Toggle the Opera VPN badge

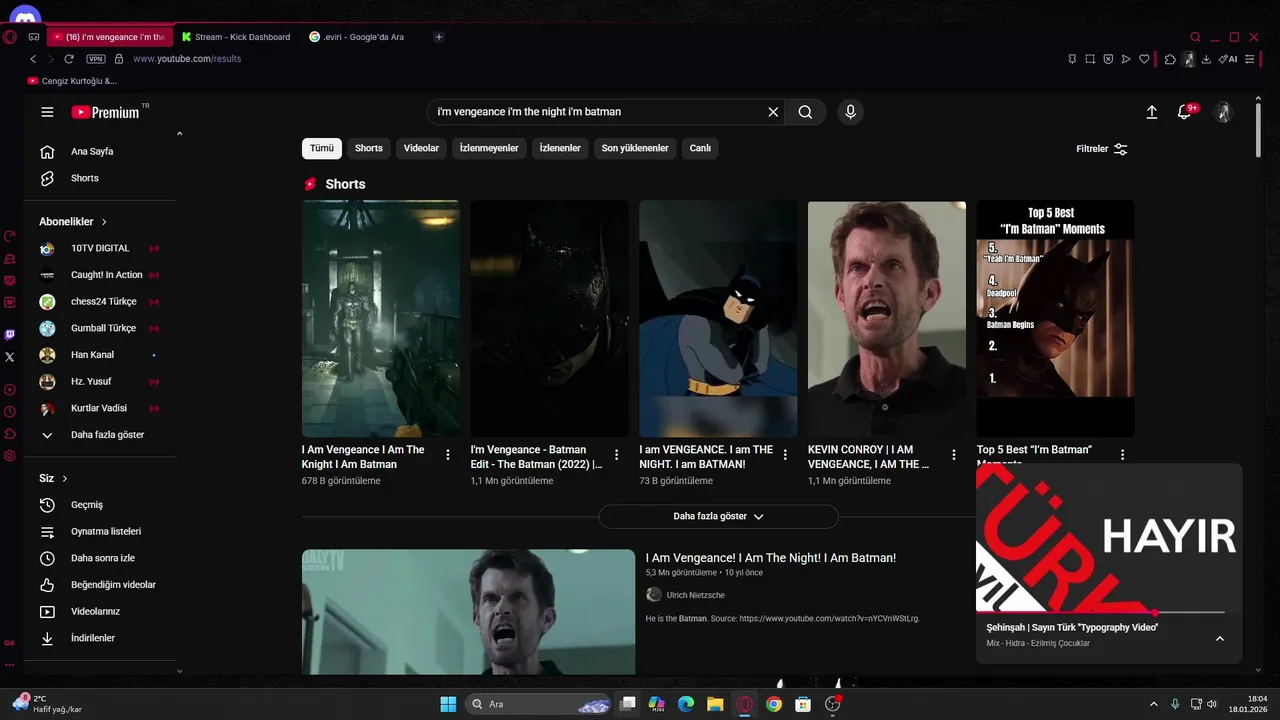point(96,59)
